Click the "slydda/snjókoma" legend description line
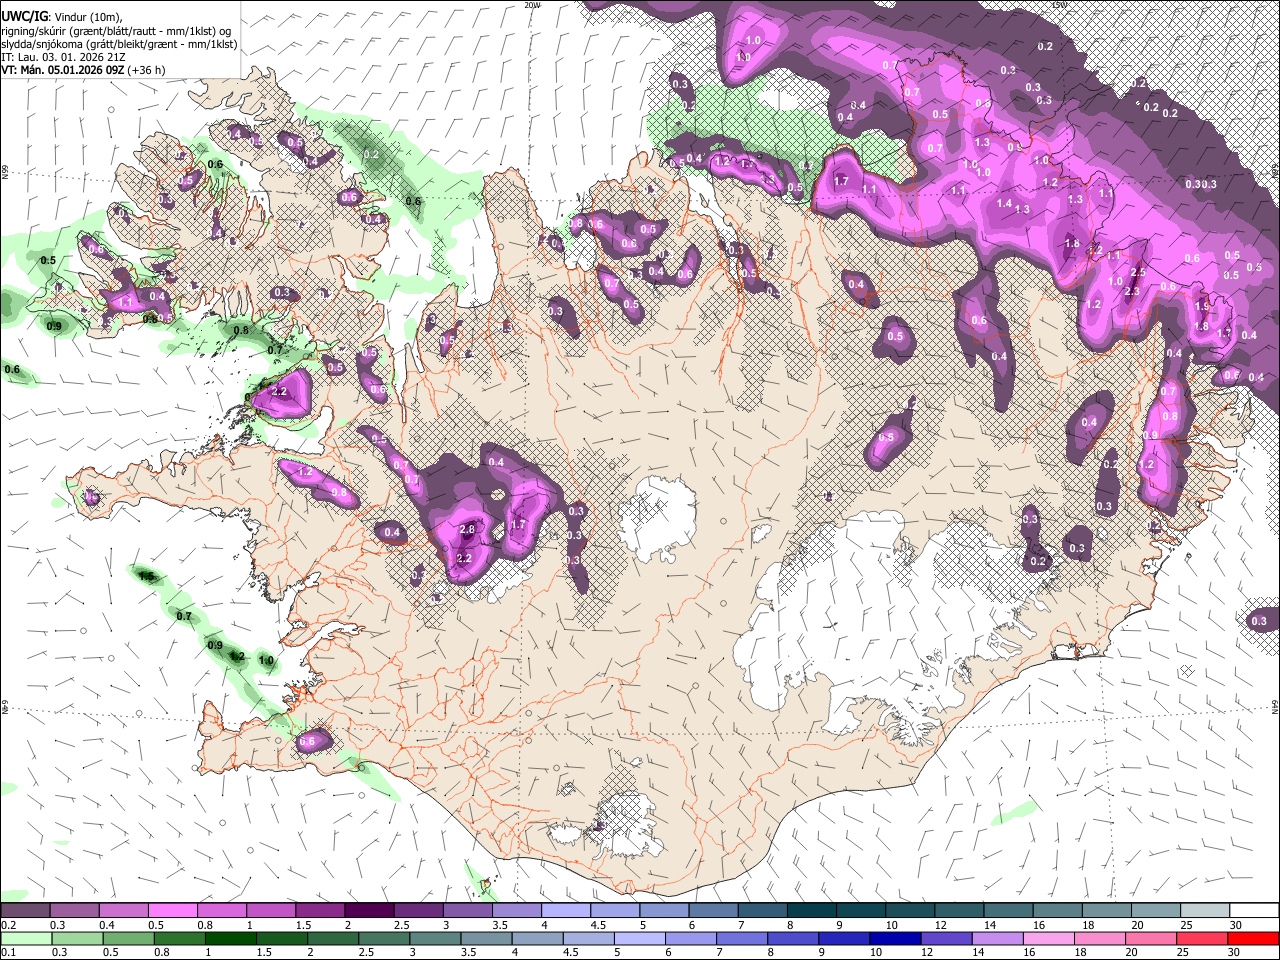This screenshot has width=1280, height=960. click(x=119, y=44)
